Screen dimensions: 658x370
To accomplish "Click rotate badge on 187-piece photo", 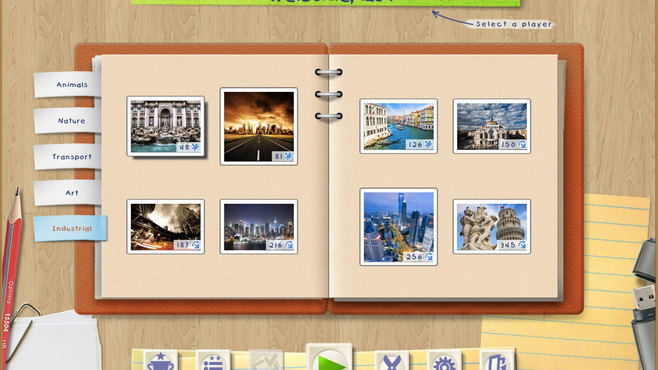I will tap(196, 245).
